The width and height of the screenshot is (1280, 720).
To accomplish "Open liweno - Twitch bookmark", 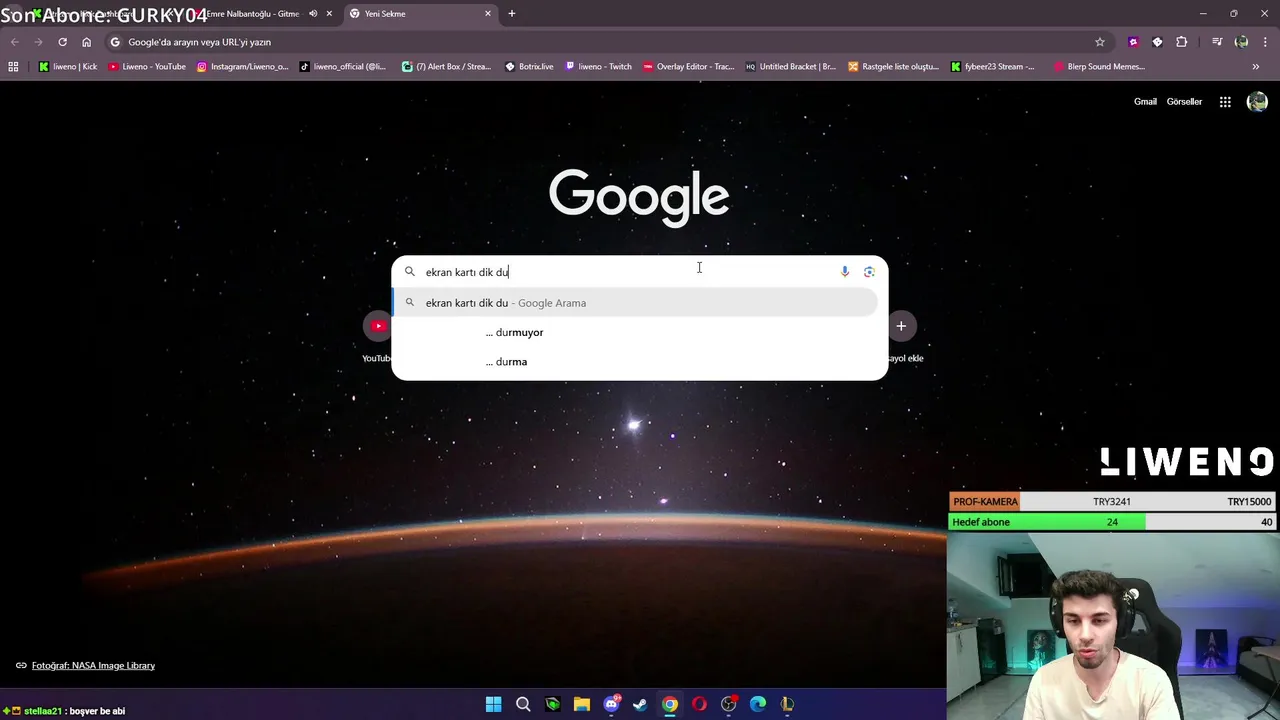I will click(x=598, y=67).
